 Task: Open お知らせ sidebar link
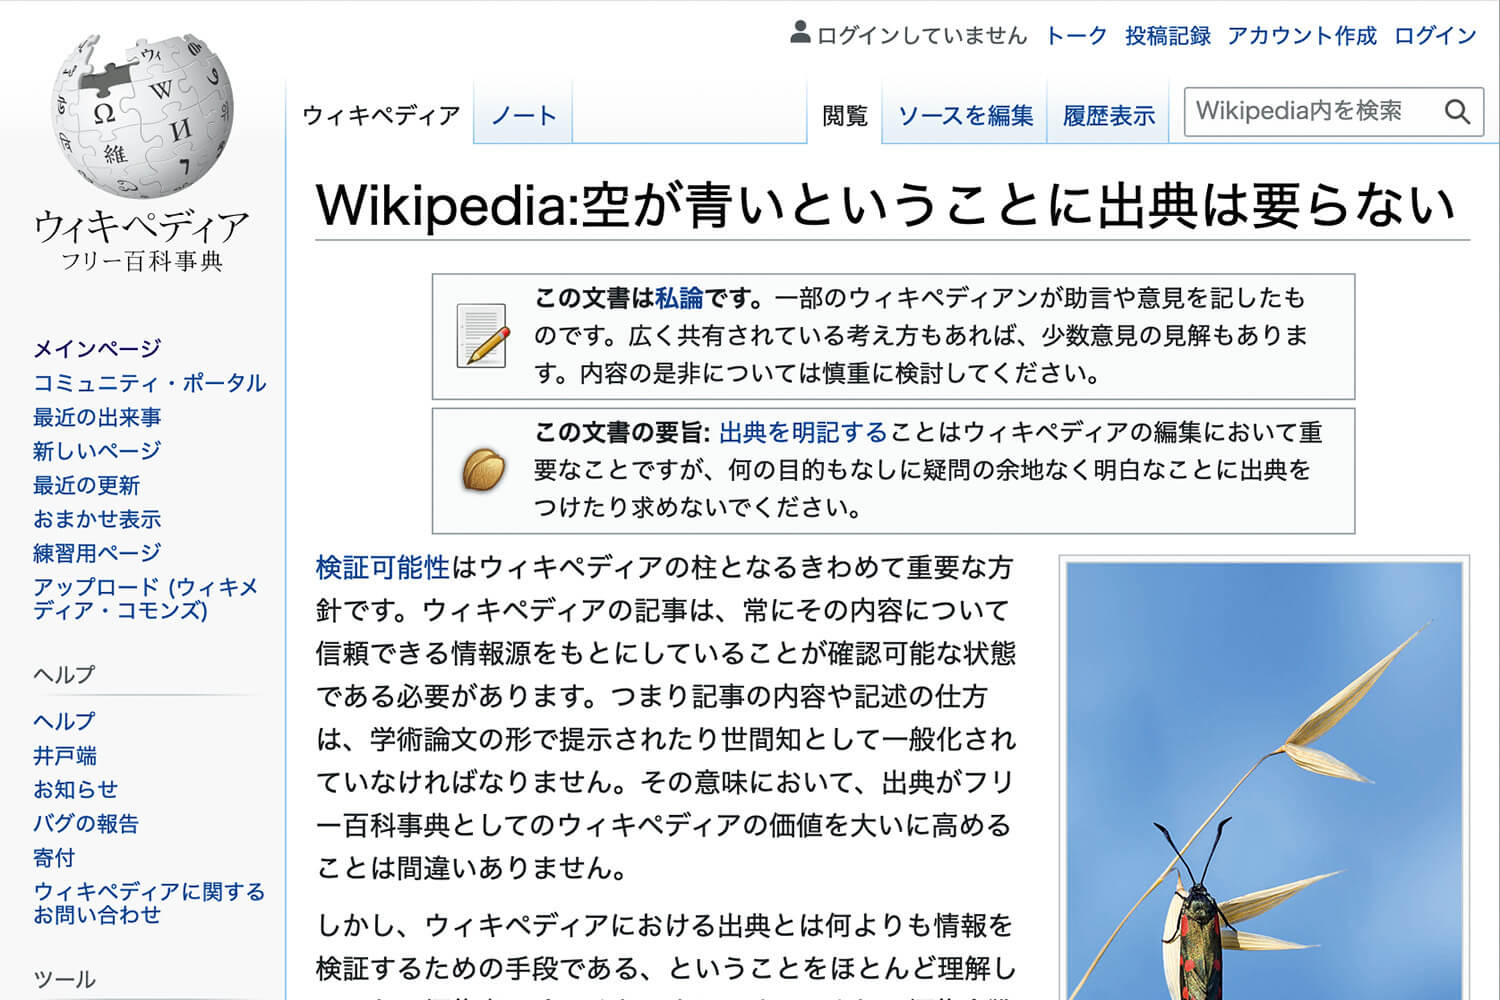(76, 789)
